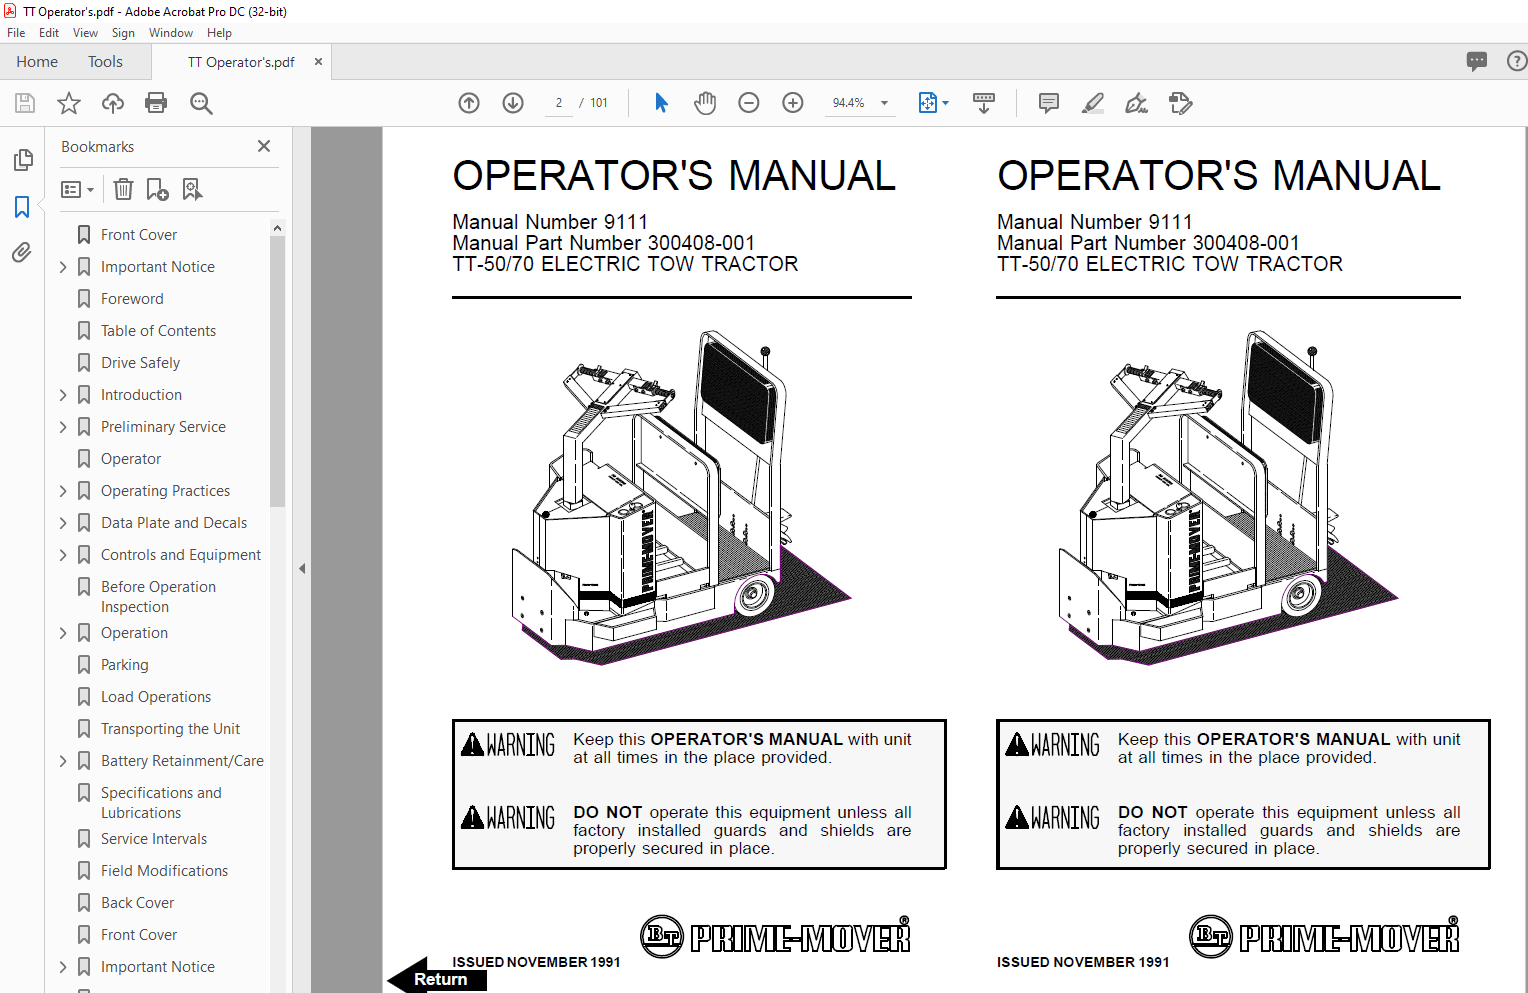Go to the Back Cover bookmark

click(x=137, y=903)
